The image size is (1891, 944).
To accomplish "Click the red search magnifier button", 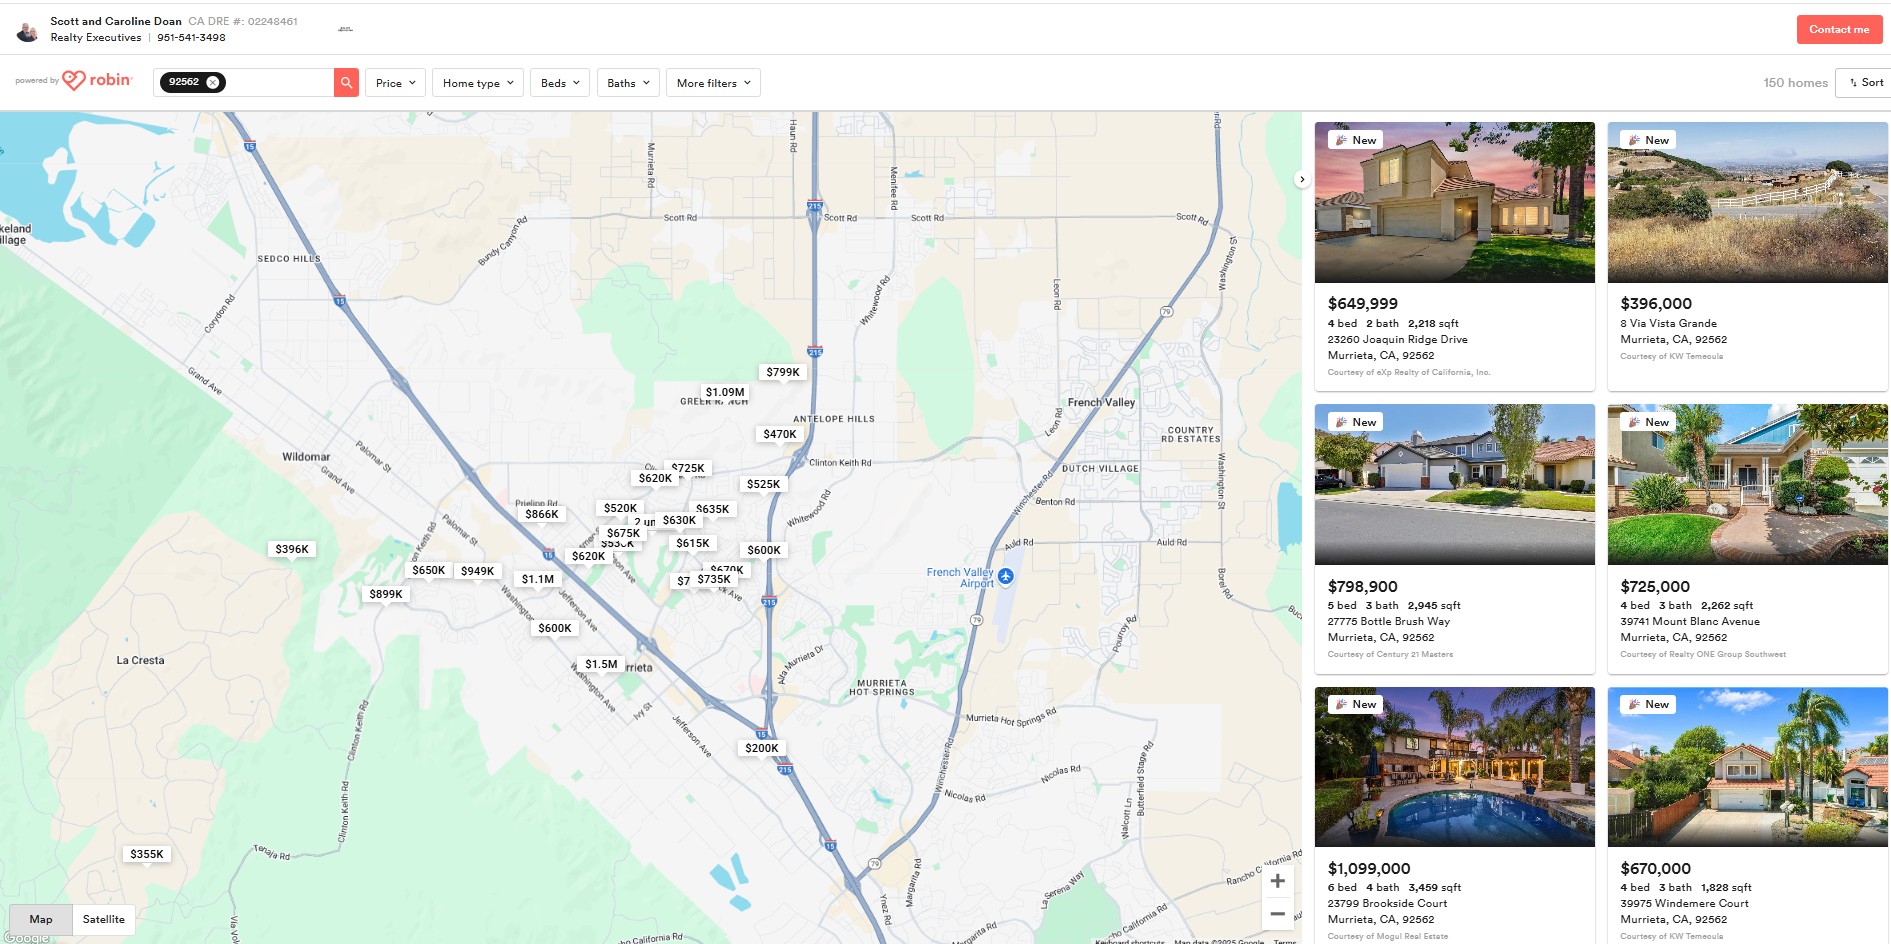I will point(346,83).
